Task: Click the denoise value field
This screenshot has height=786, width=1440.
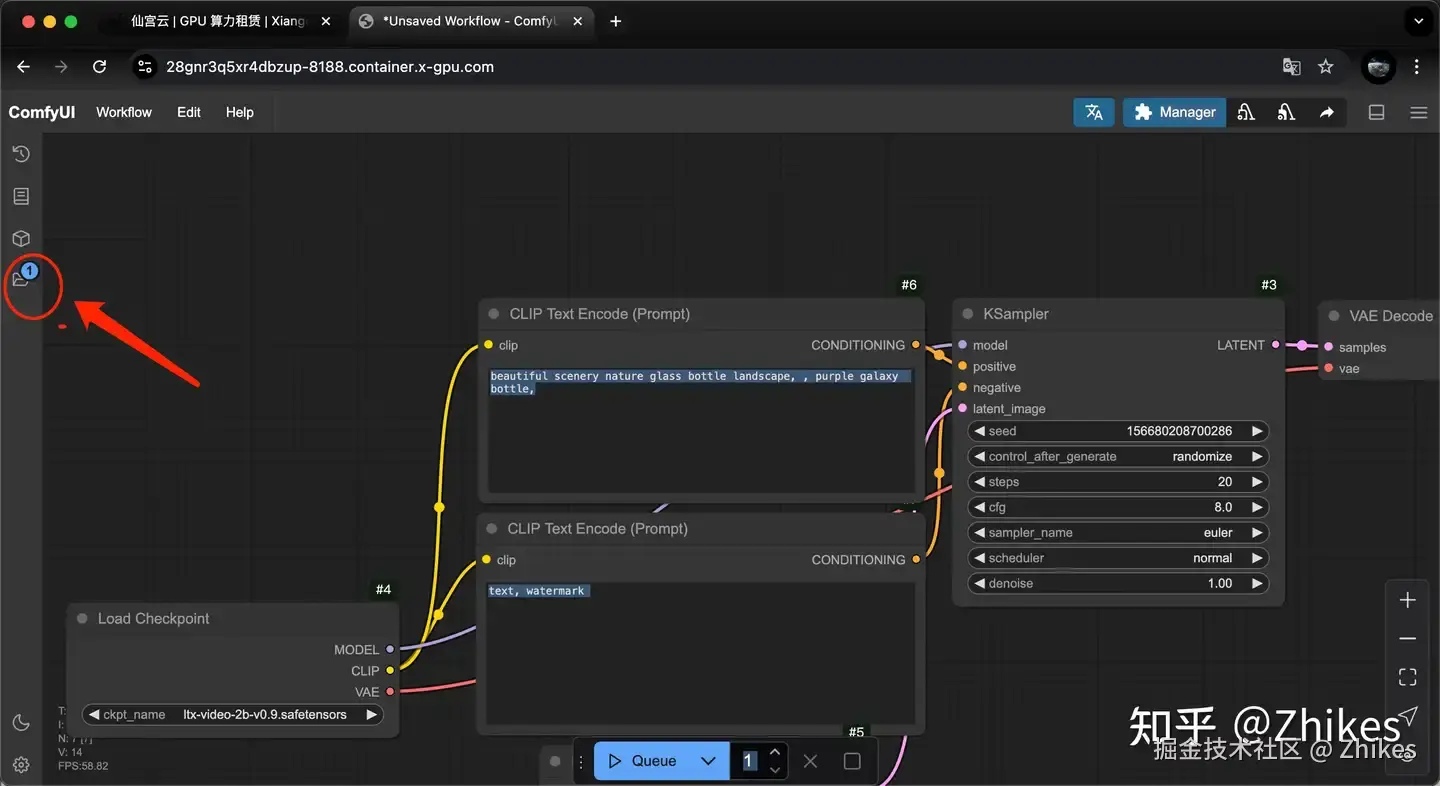Action: [x=1118, y=583]
